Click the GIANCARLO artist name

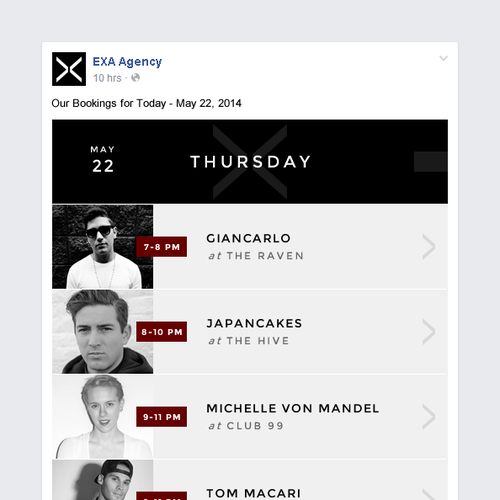[249, 238]
